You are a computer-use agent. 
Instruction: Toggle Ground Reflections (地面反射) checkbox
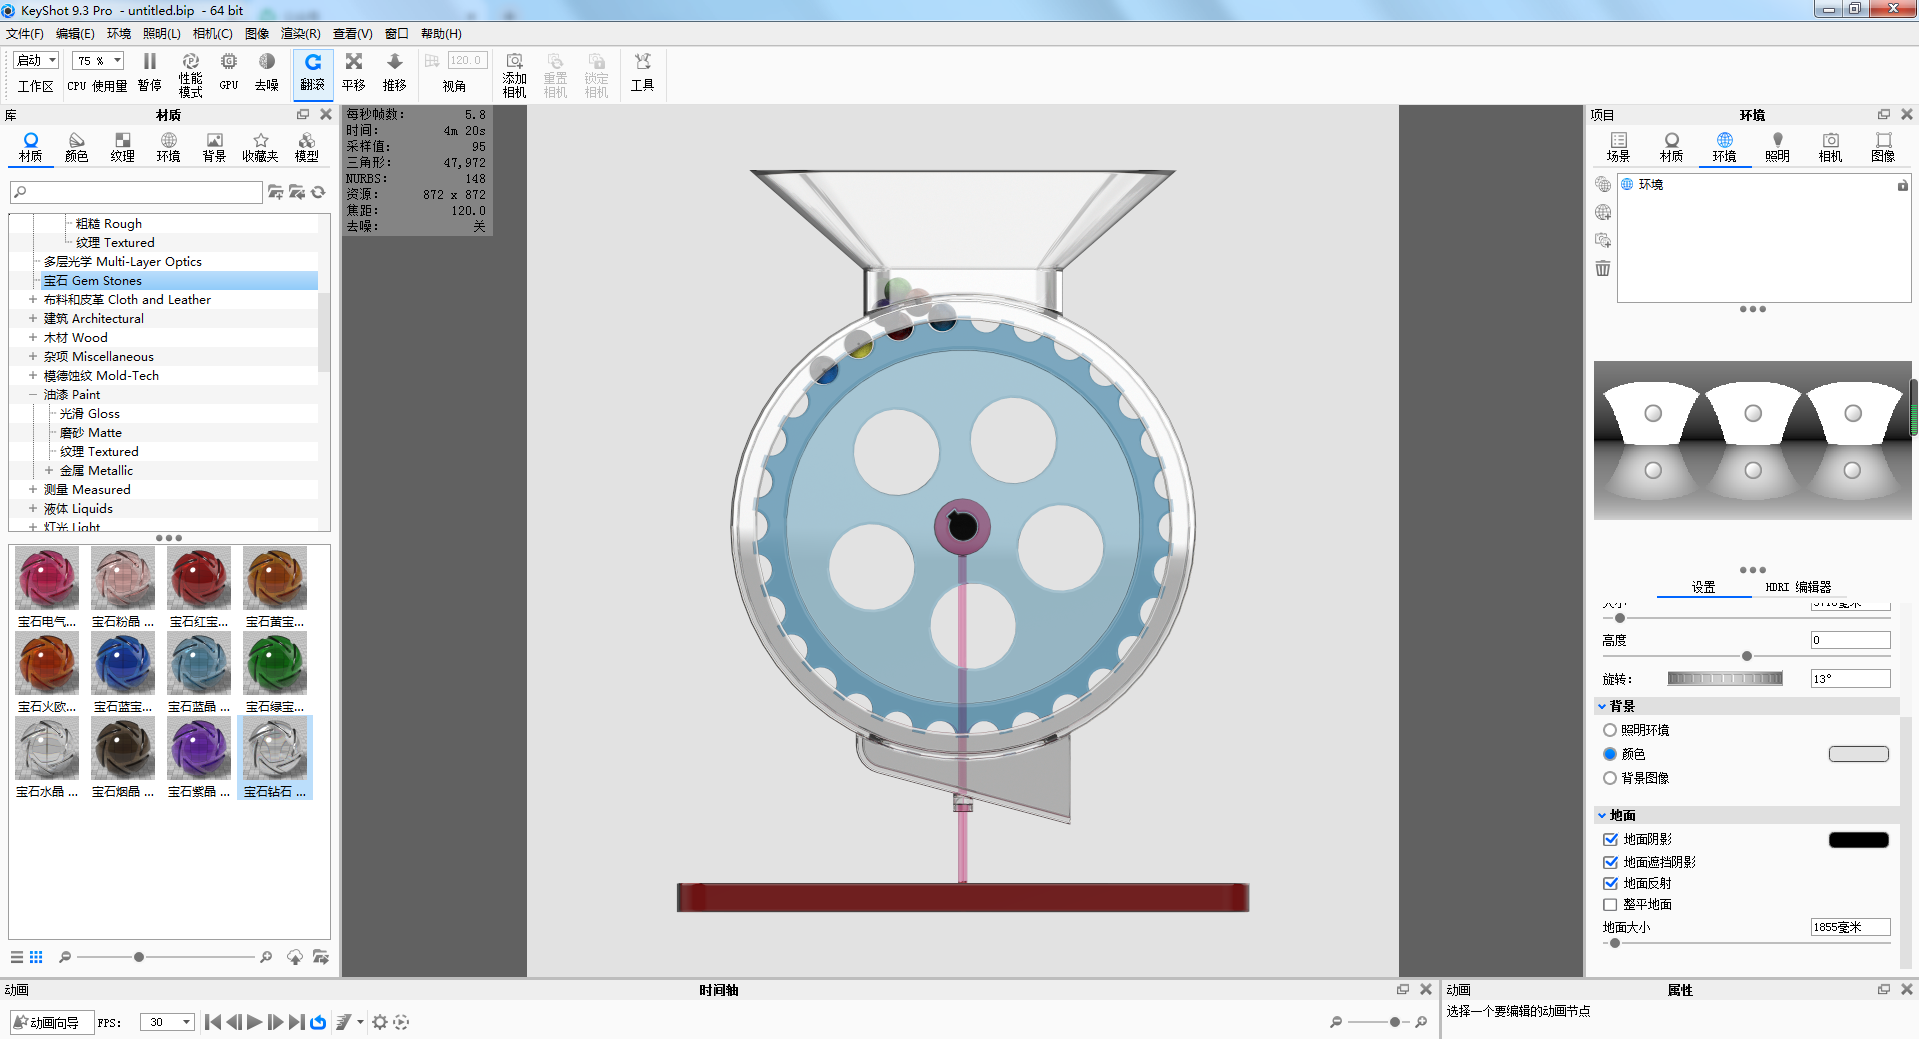tap(1610, 883)
